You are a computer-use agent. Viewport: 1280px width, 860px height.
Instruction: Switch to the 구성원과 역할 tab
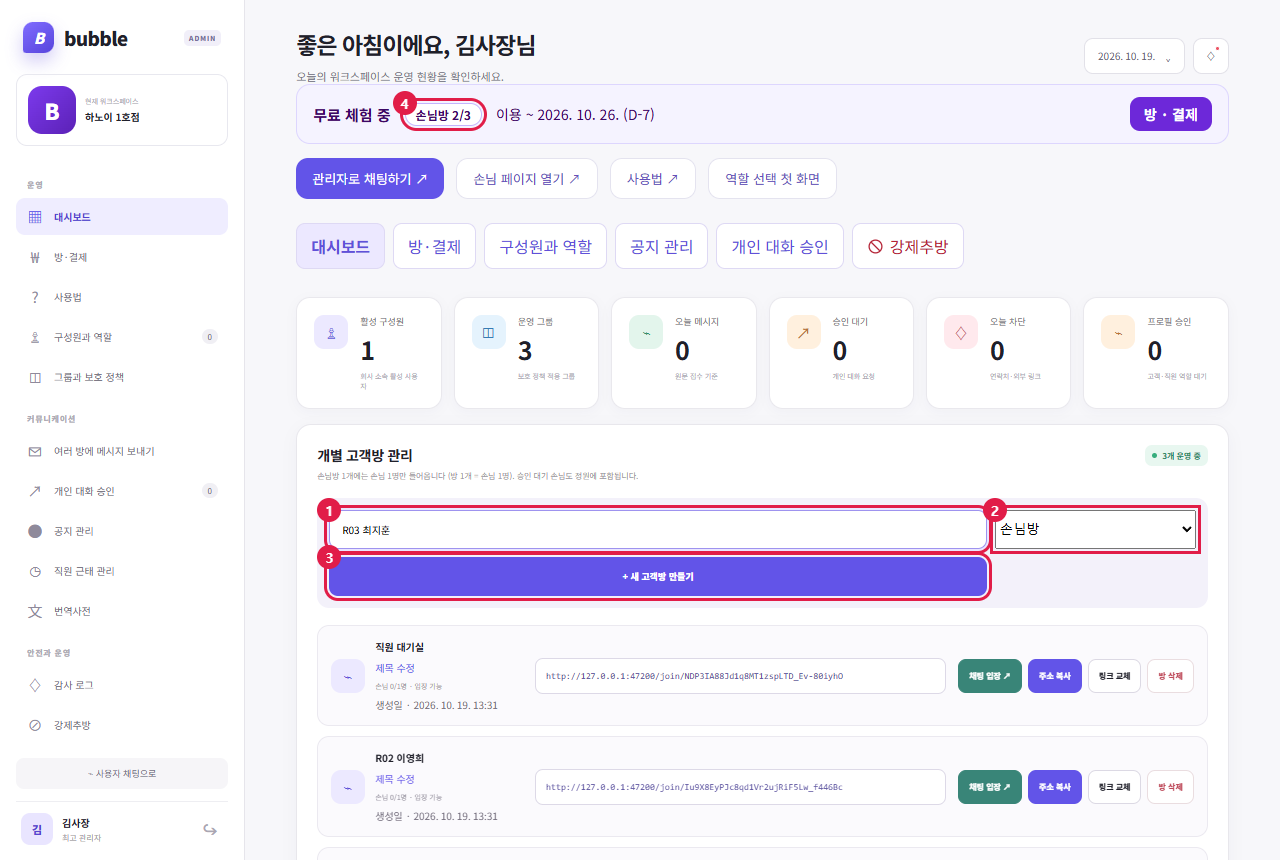pos(545,246)
